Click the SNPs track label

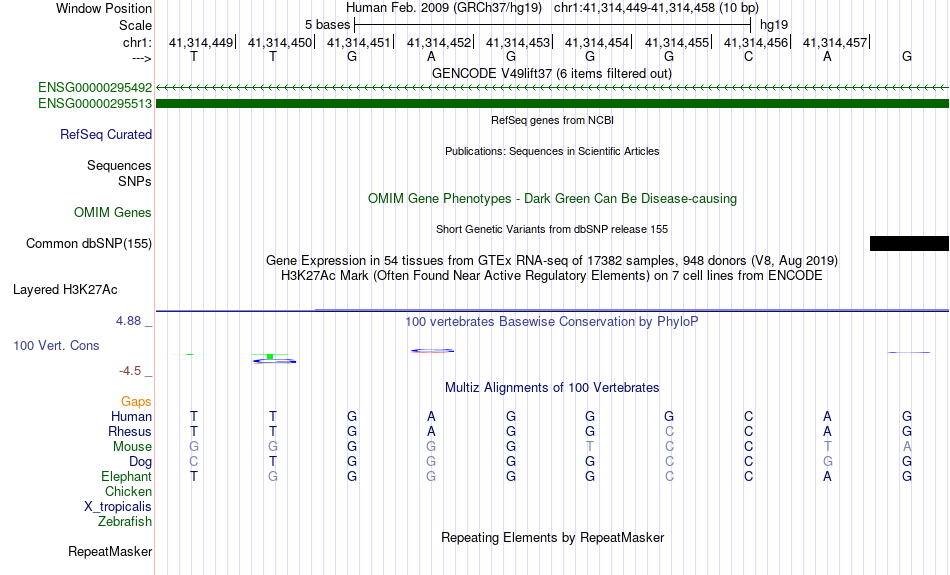135,181
